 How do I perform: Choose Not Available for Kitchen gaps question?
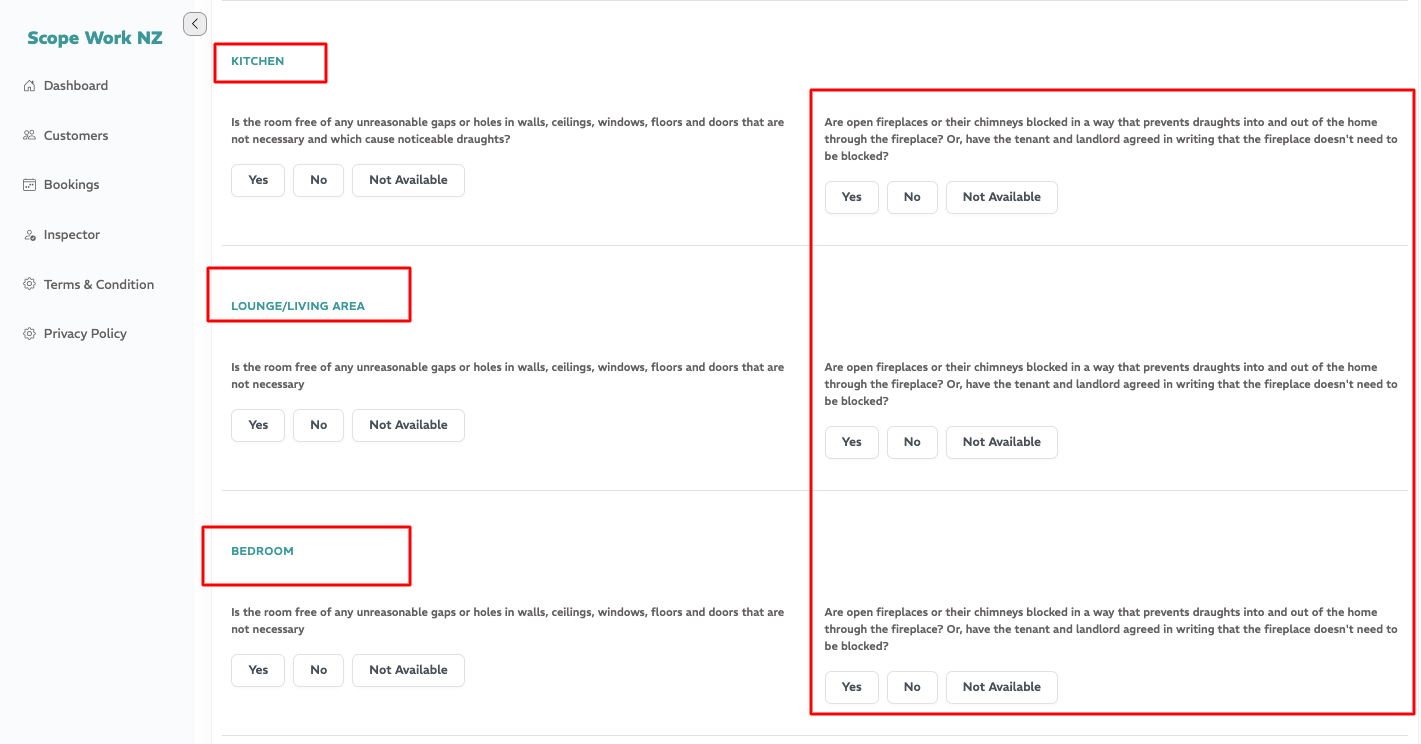(x=408, y=180)
